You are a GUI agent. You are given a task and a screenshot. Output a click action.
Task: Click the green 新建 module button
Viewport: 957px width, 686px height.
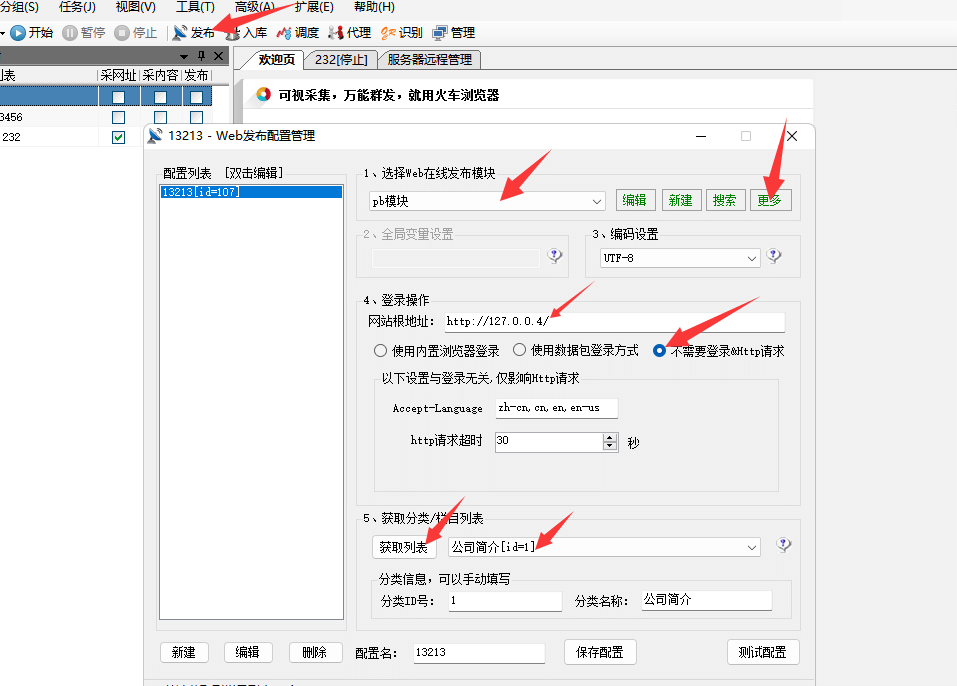tap(681, 200)
